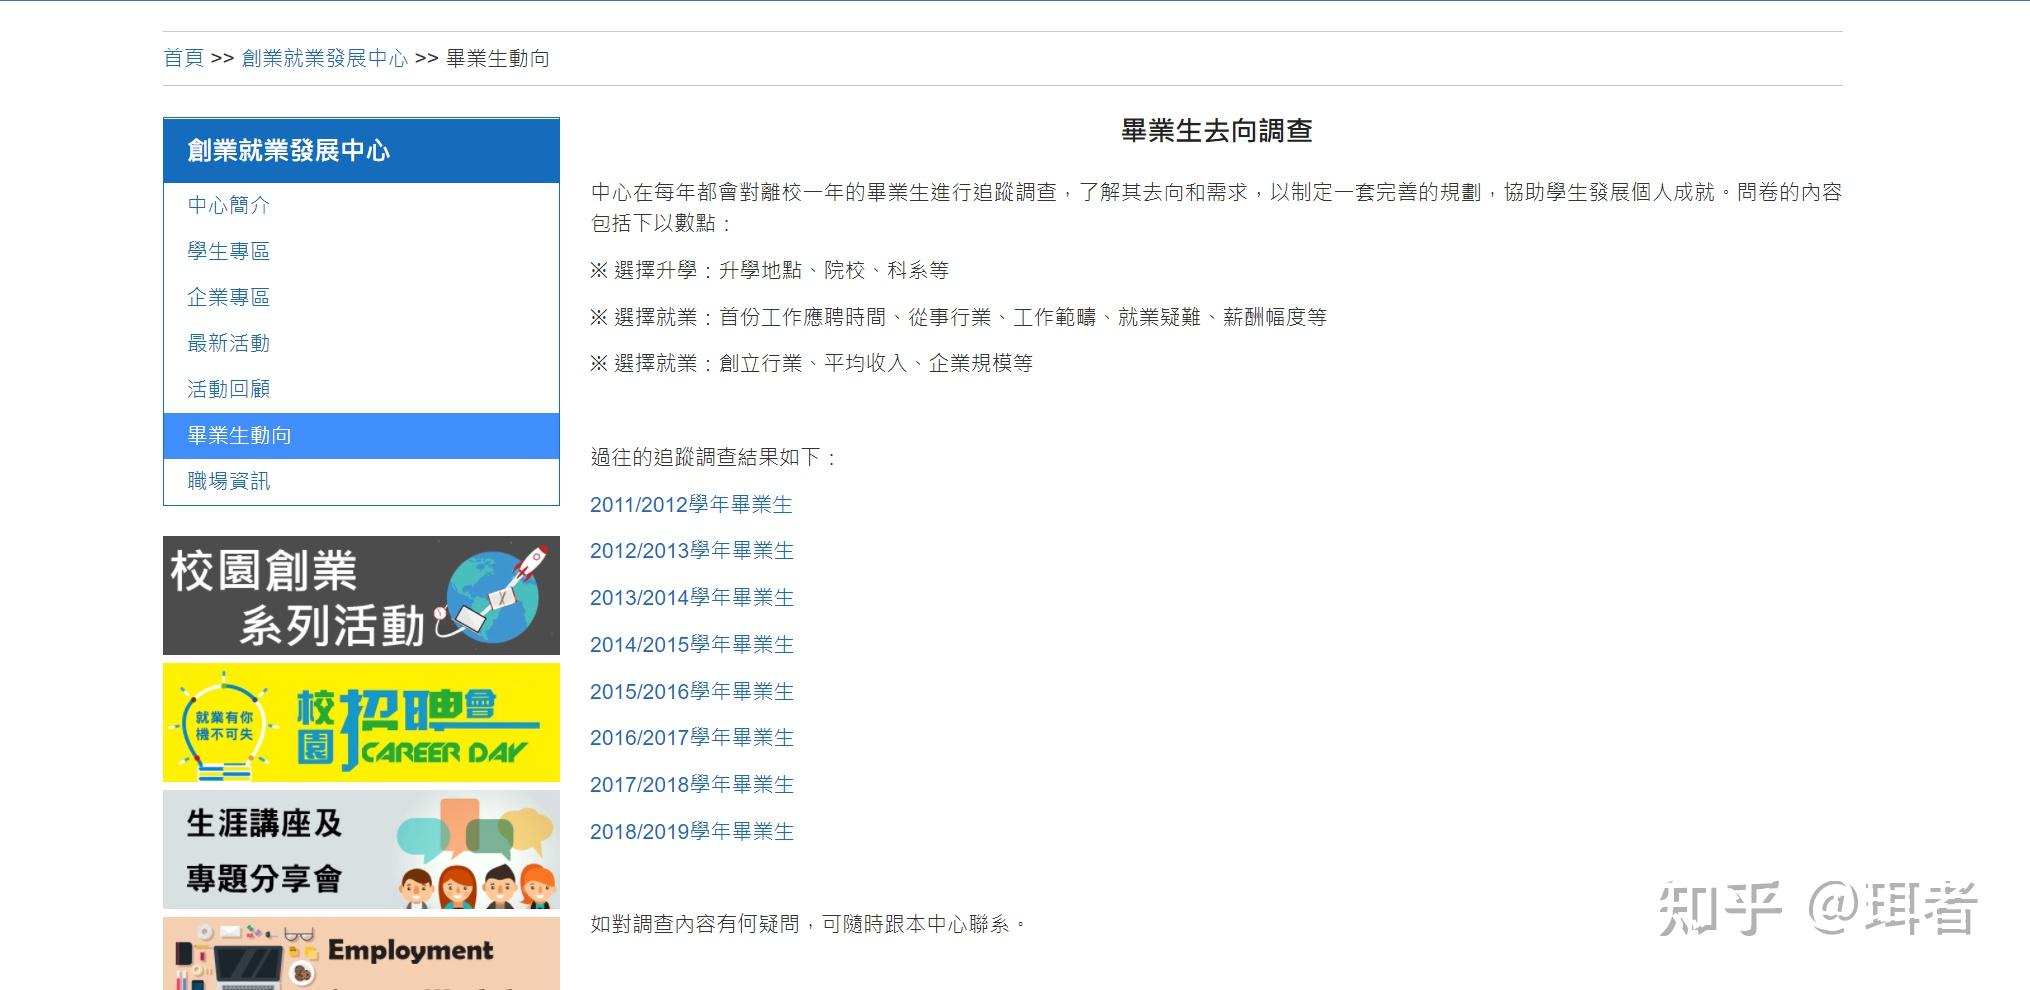Go to 創業就業發展中心 via breadcrumb

(x=322, y=58)
